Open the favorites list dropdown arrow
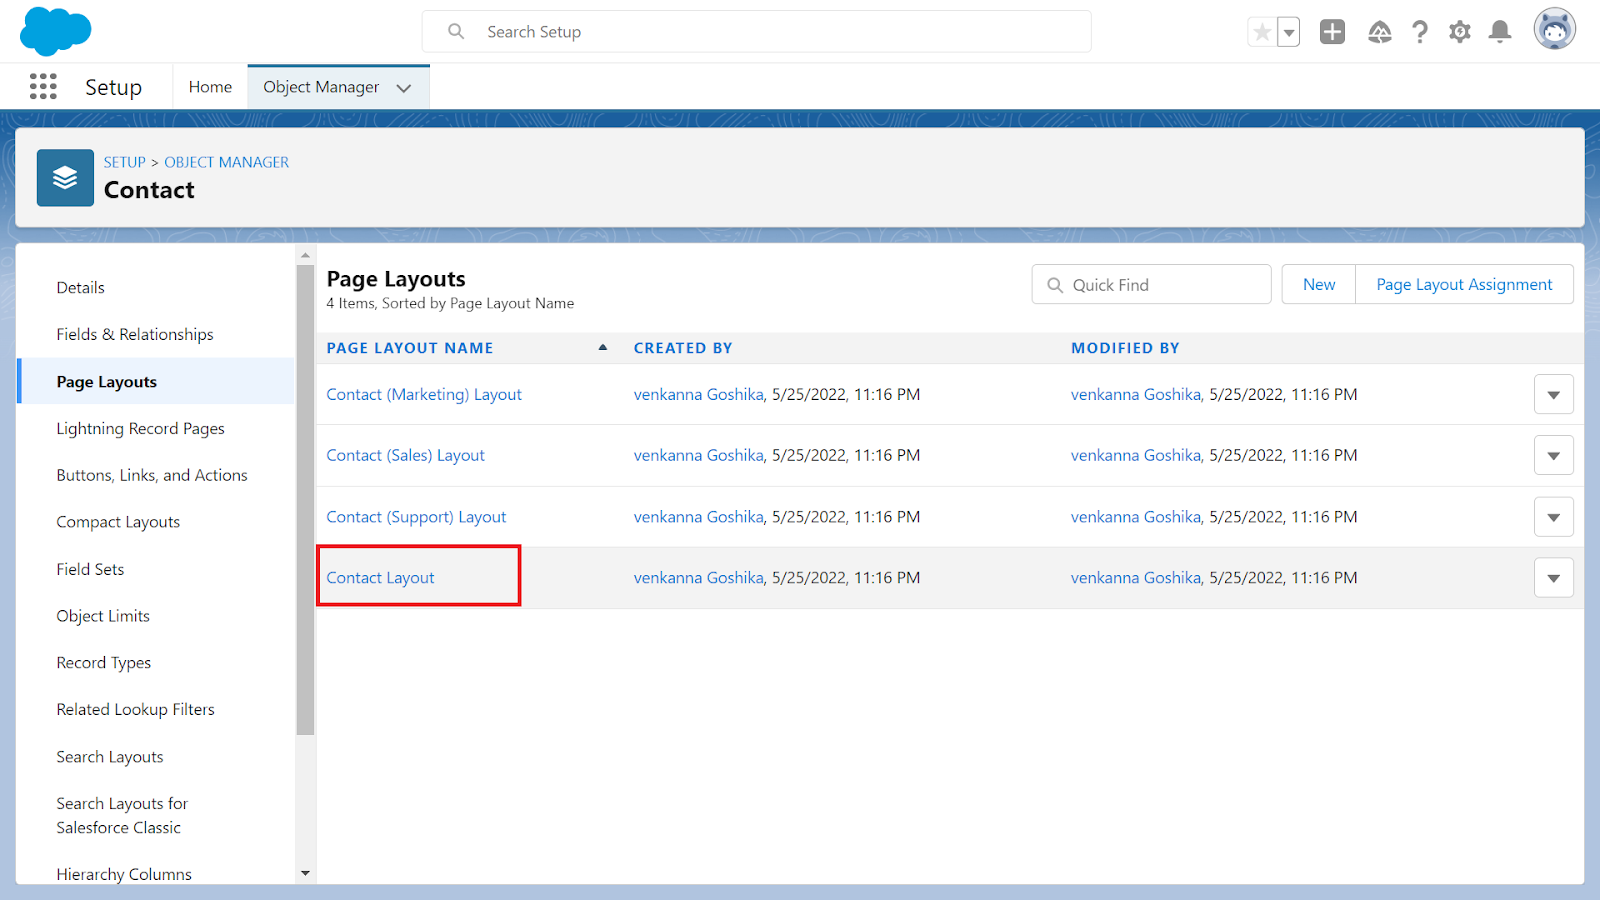Screen dimensions: 1600x900 [x=1289, y=32]
